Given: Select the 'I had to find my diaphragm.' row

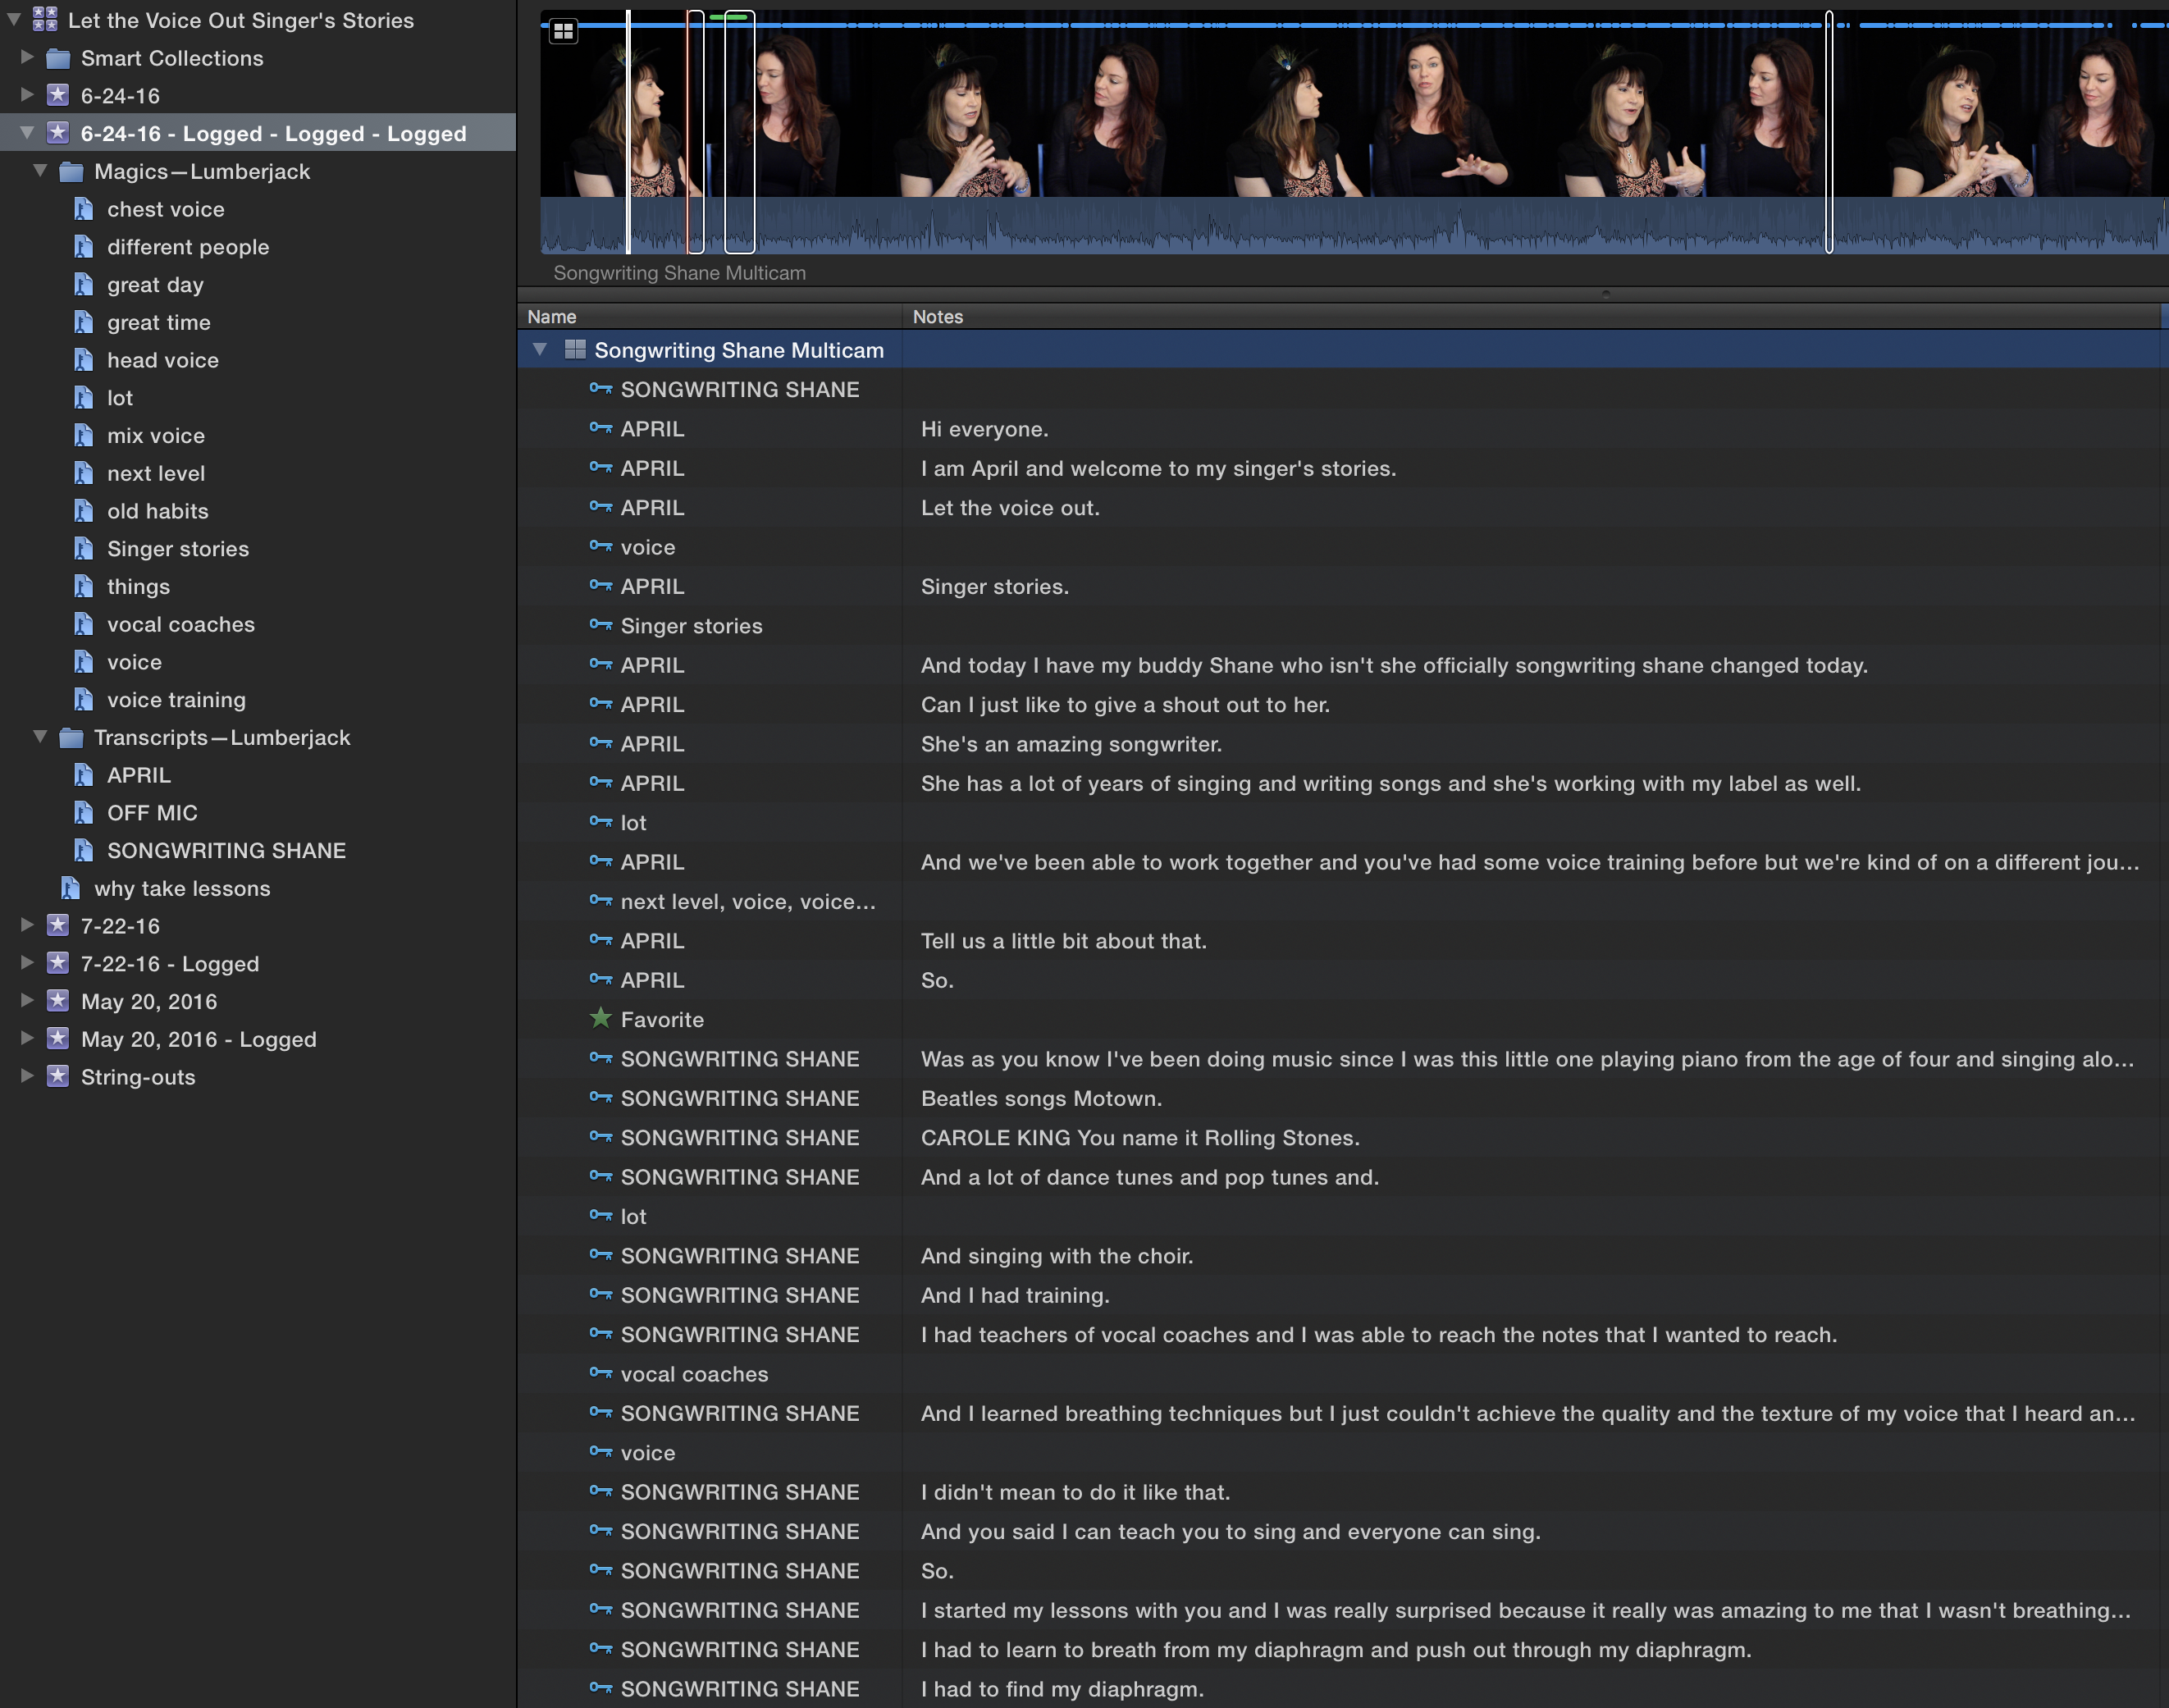Looking at the screenshot, I should click(1343, 1689).
